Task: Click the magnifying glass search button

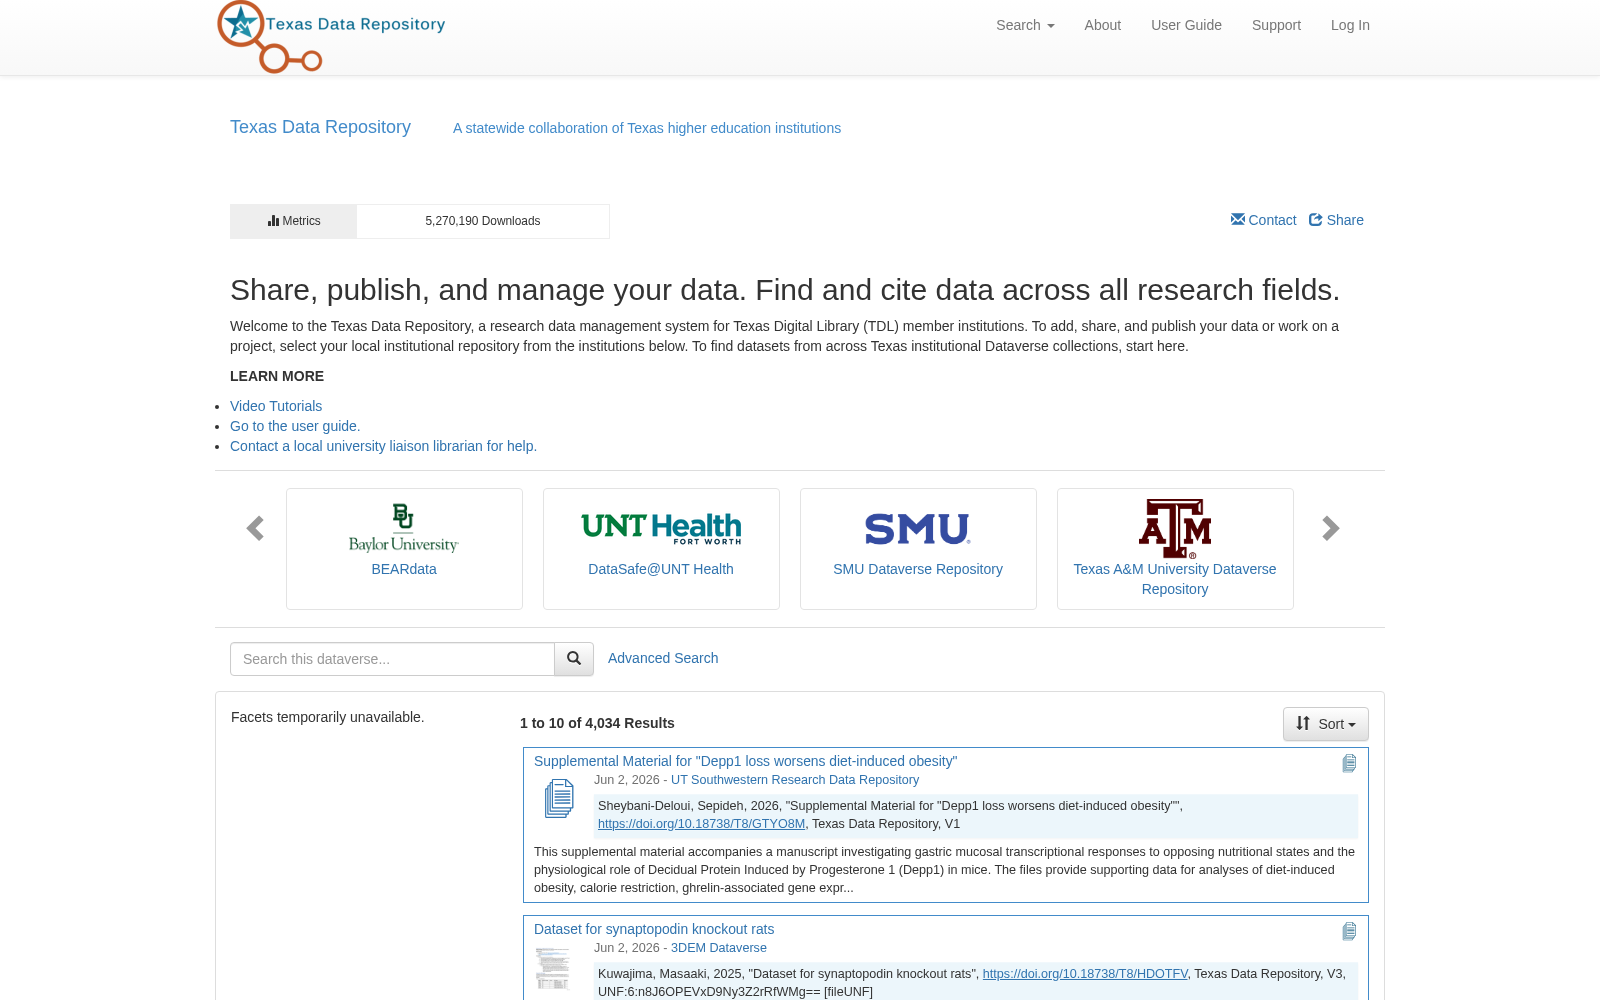Action: (x=574, y=659)
